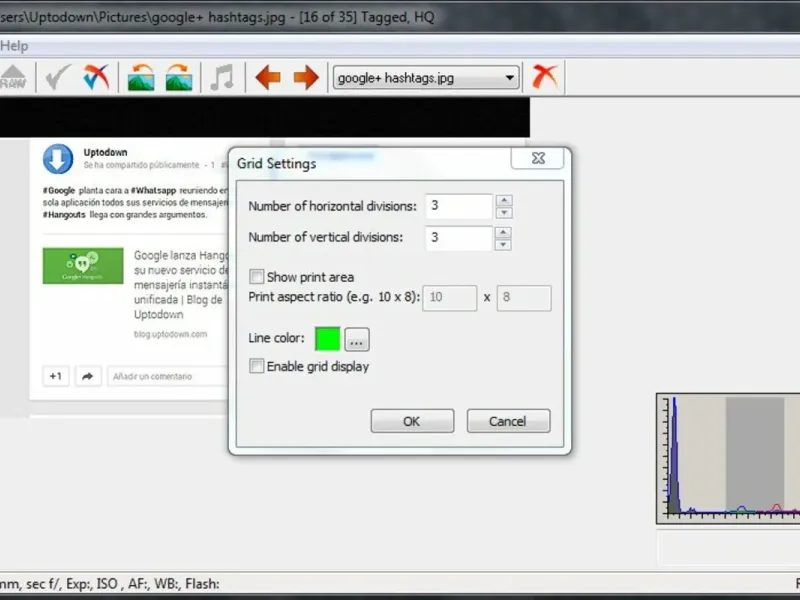The height and width of the screenshot is (600, 800).
Task: Increase number of vertical divisions
Action: 503,232
